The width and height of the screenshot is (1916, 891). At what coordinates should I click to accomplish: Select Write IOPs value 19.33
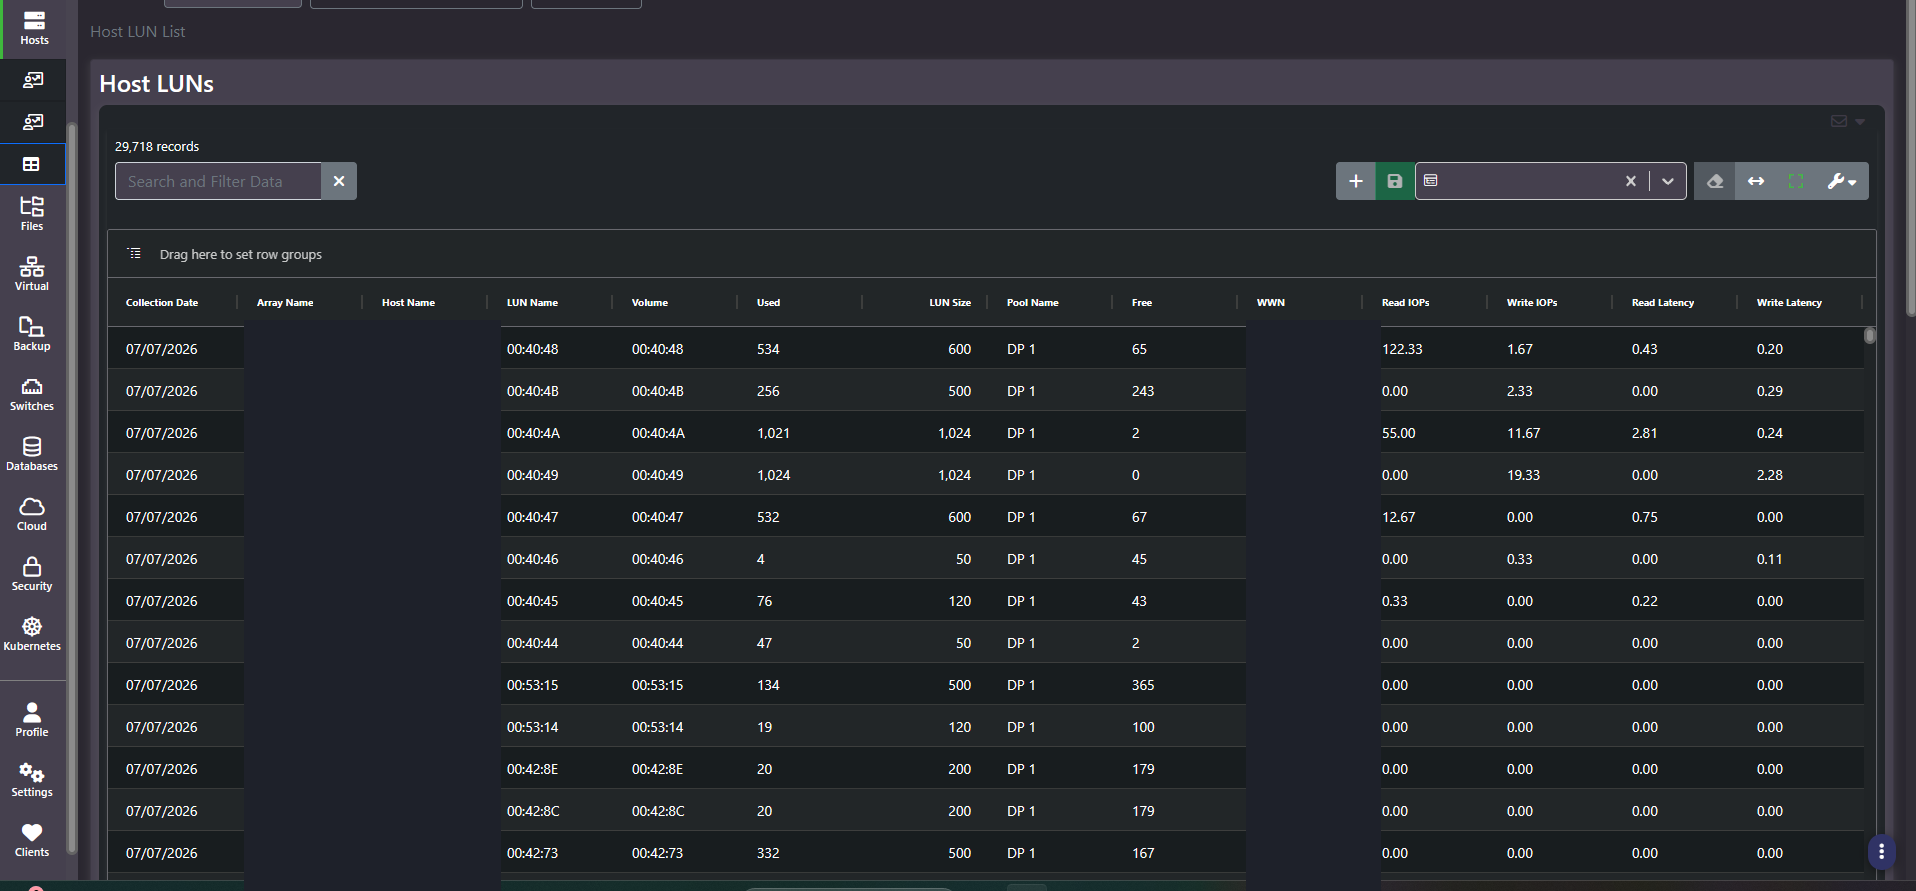(1523, 475)
